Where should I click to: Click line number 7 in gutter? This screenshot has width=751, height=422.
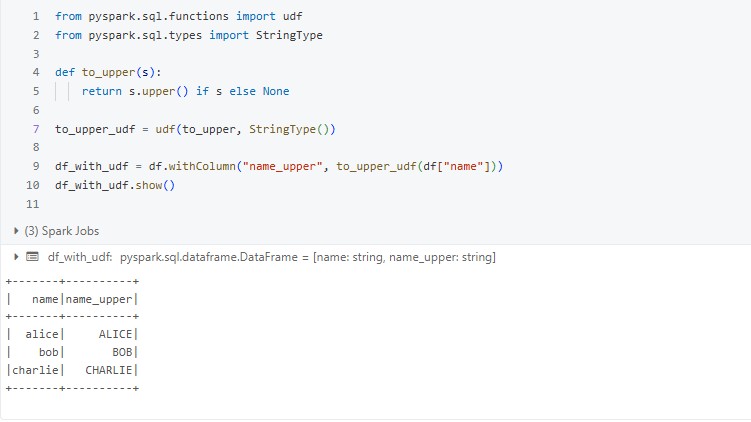pyautogui.click(x=36, y=129)
